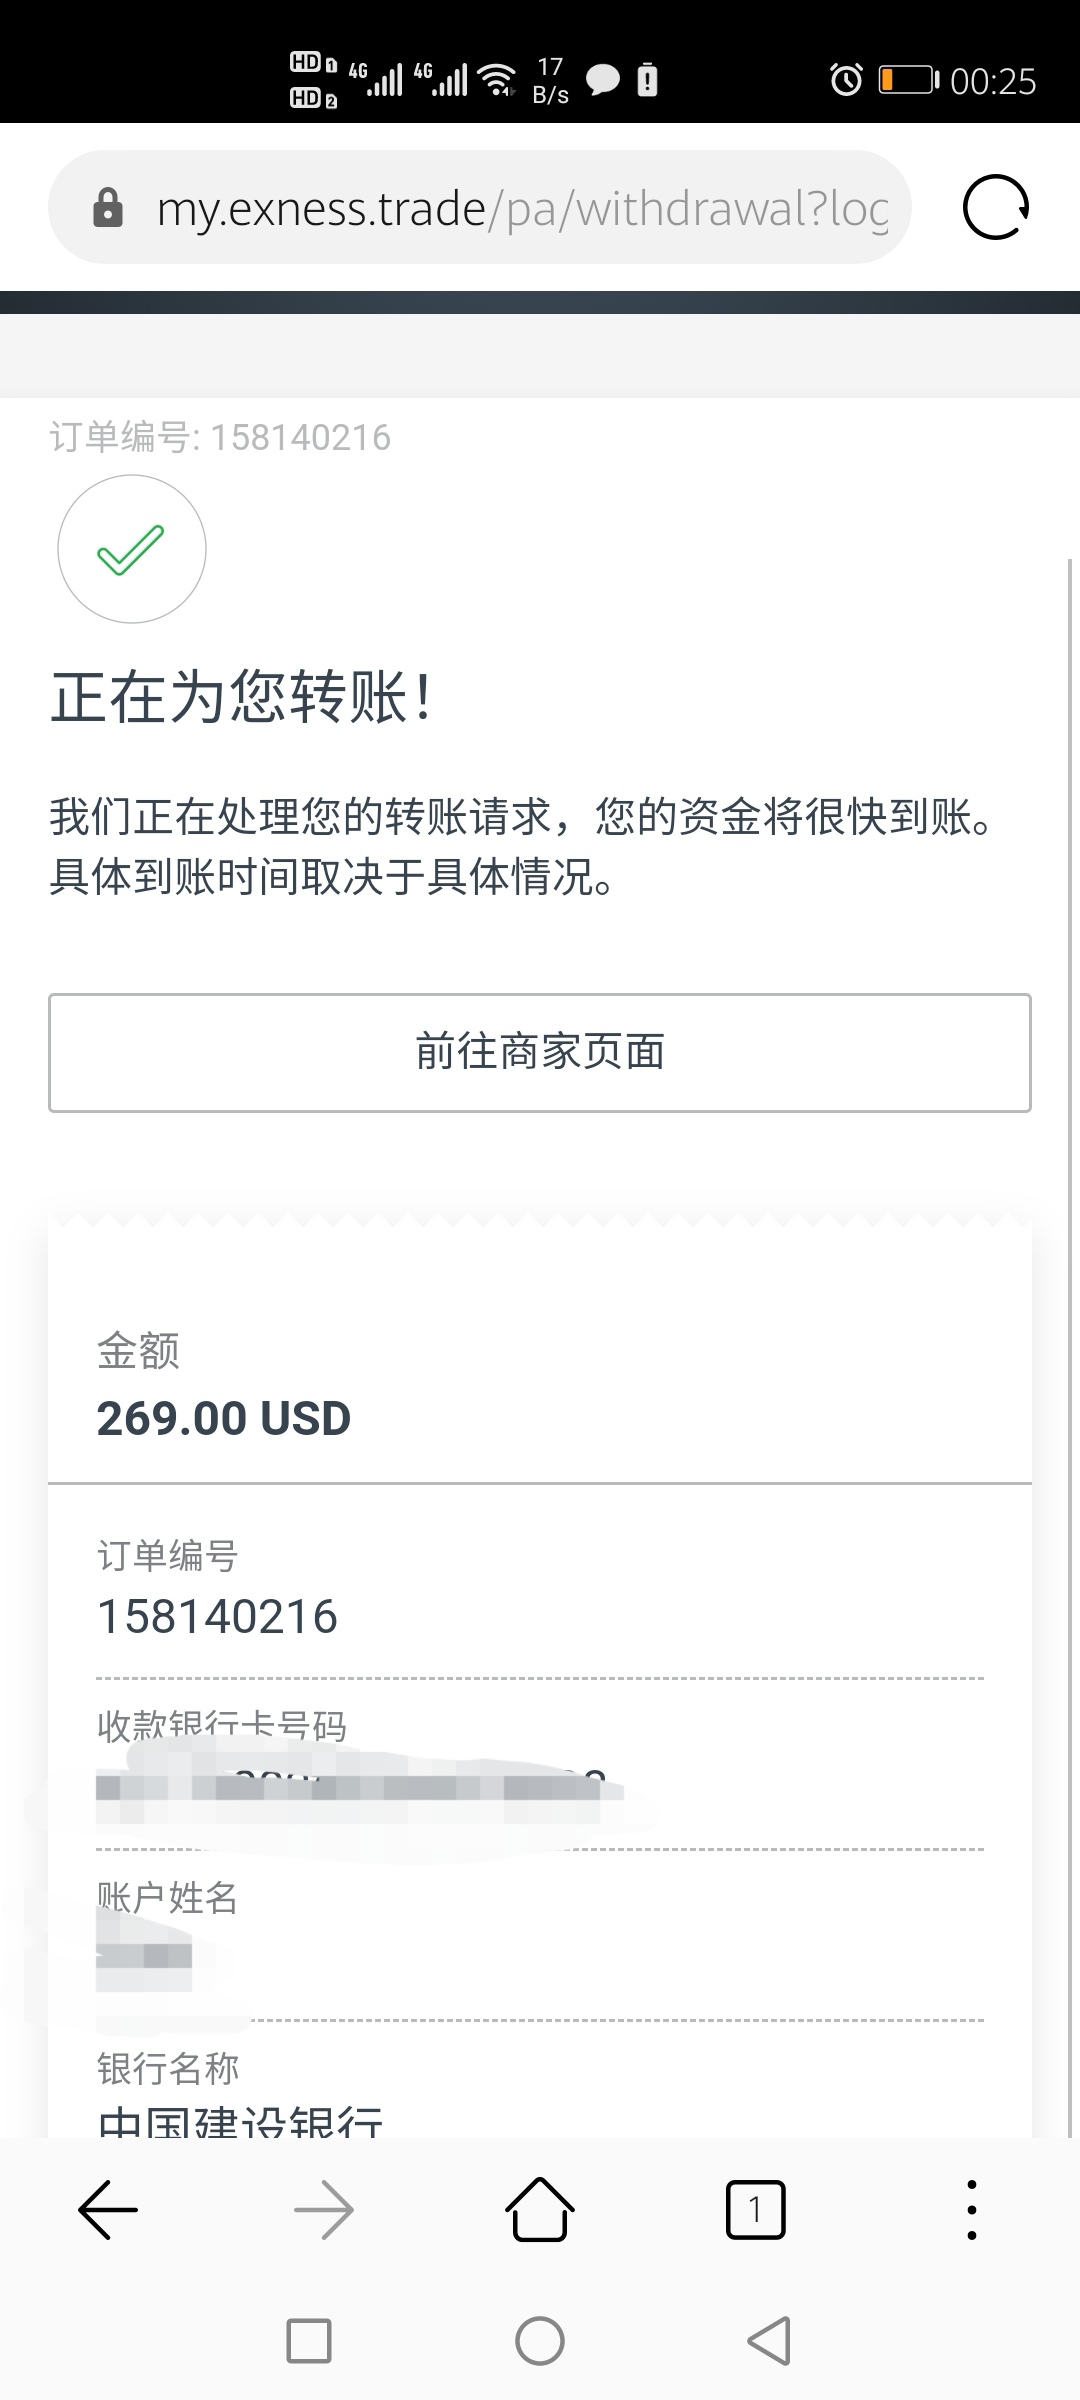
Task: Tap Android back triangle button
Action: click(769, 2341)
